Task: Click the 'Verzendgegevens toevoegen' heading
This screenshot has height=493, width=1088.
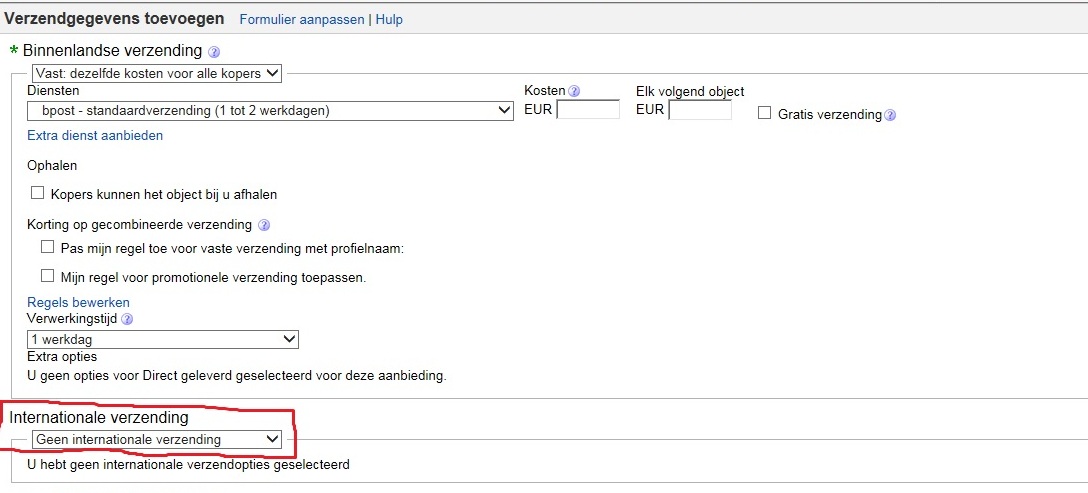Action: 116,19
